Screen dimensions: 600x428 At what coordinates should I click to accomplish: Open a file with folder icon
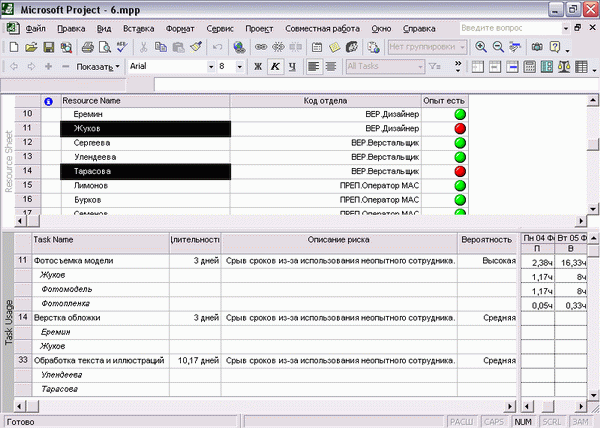tap(31, 47)
